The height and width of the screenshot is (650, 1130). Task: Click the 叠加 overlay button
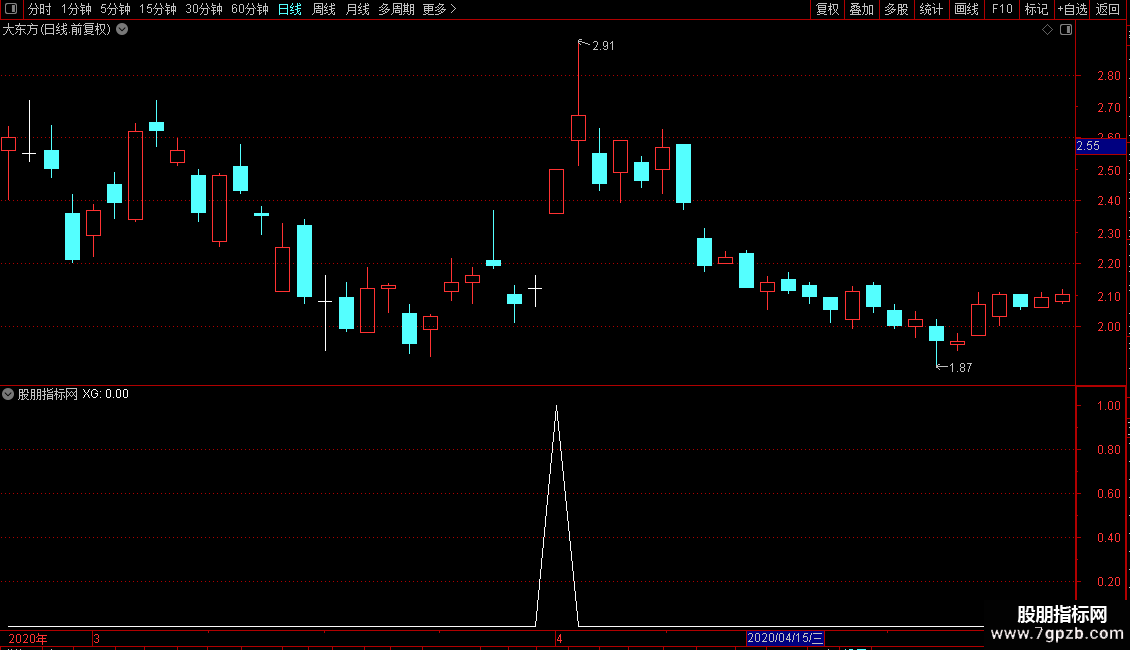pyautogui.click(x=861, y=9)
